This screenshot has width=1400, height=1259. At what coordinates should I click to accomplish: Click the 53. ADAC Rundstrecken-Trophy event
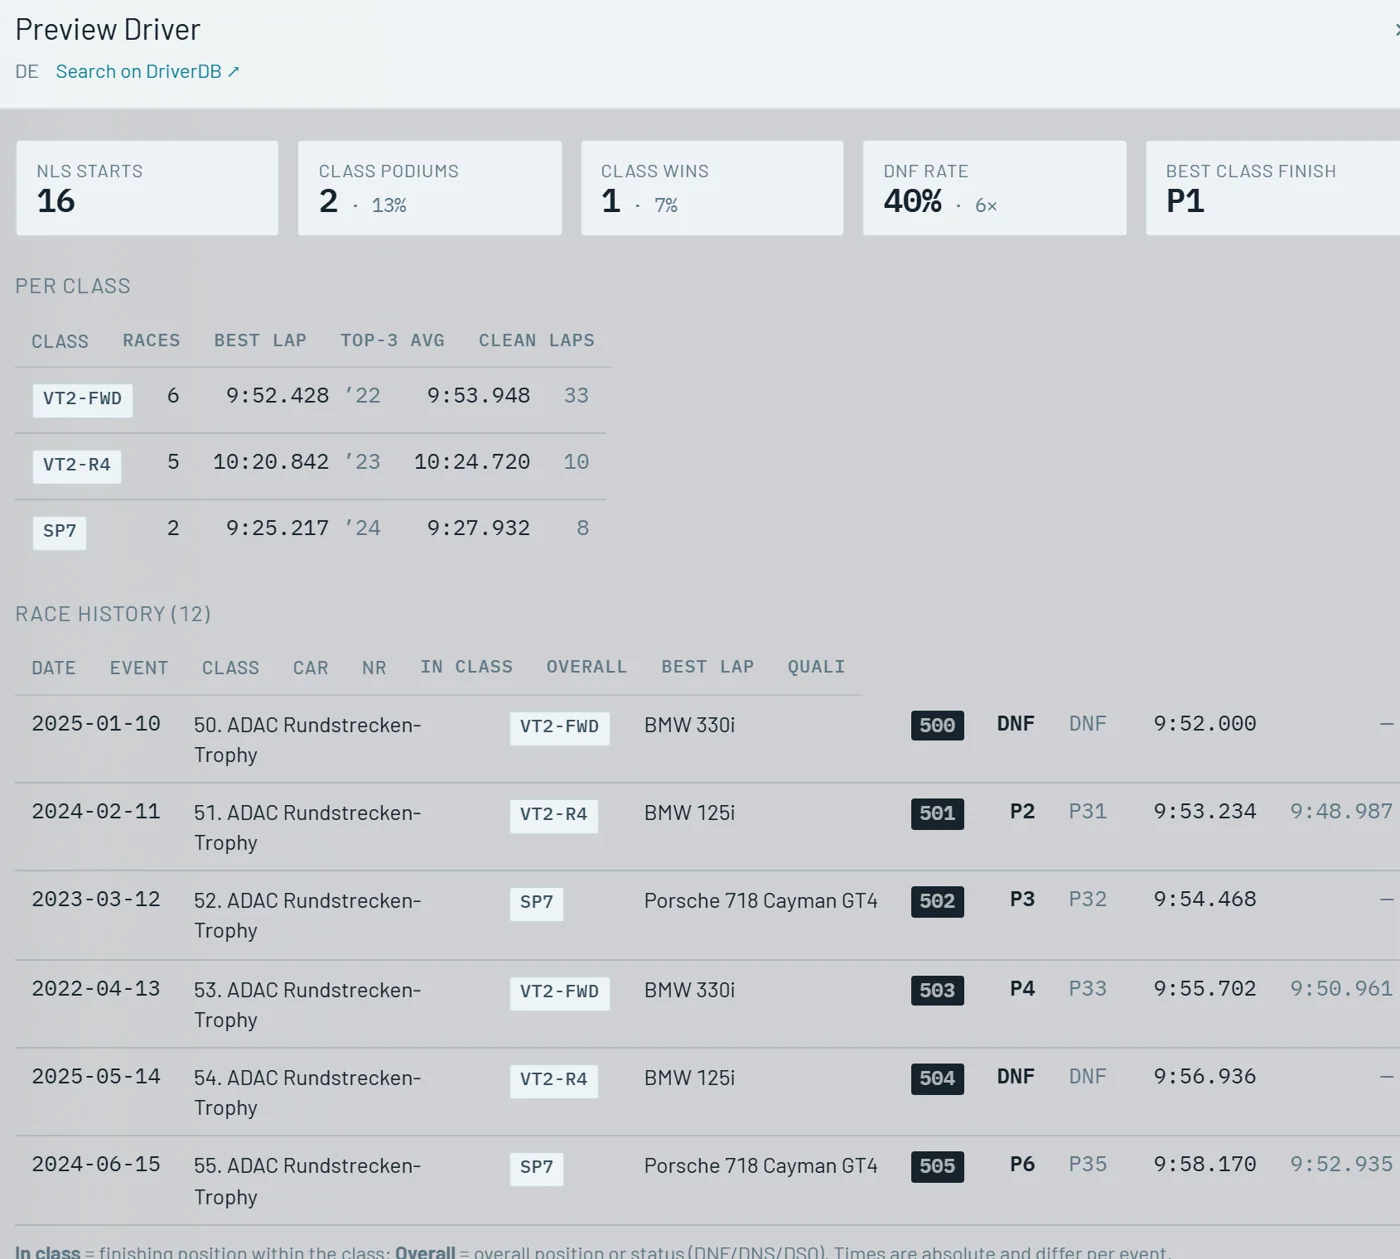(x=307, y=1005)
